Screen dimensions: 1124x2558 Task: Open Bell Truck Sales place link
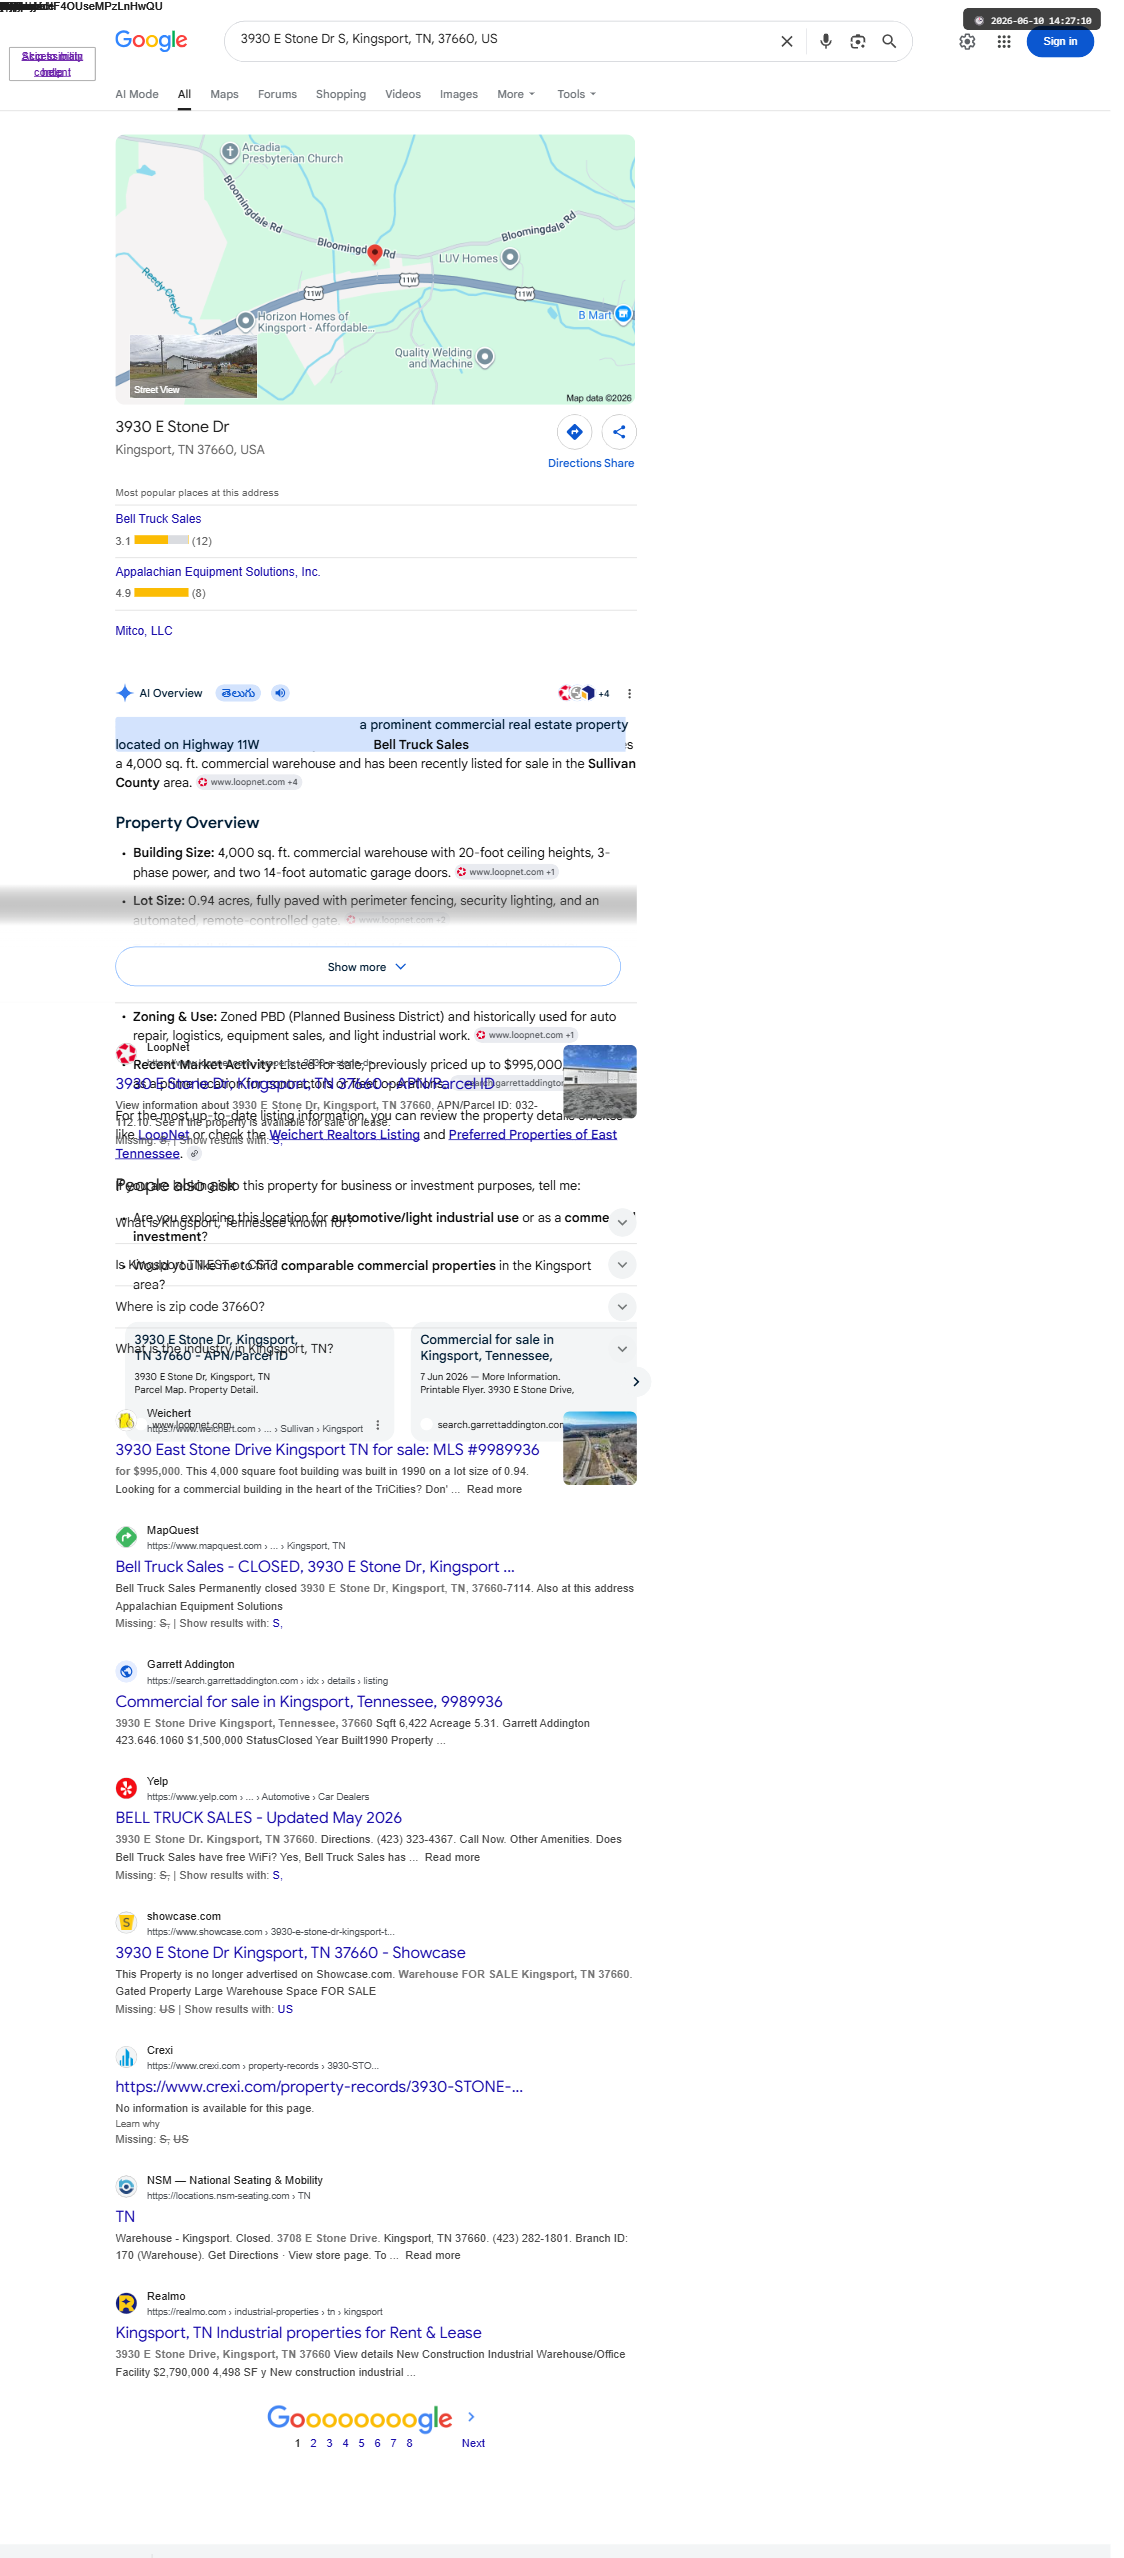point(158,519)
